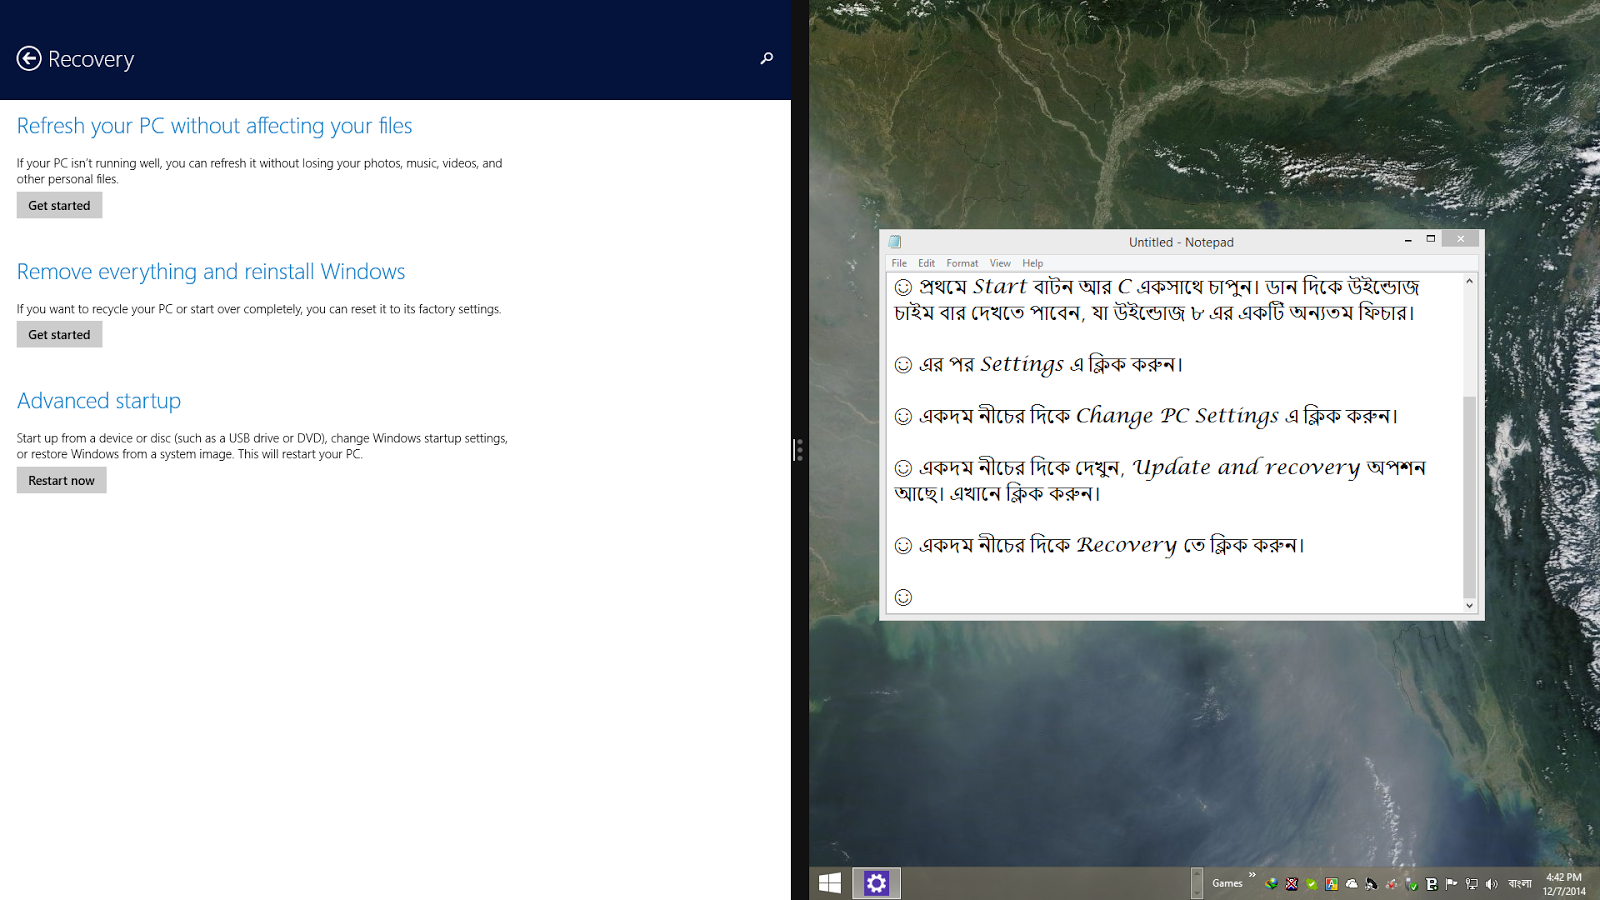
Task: Click the split-view divider handle between apps
Action: (x=799, y=450)
